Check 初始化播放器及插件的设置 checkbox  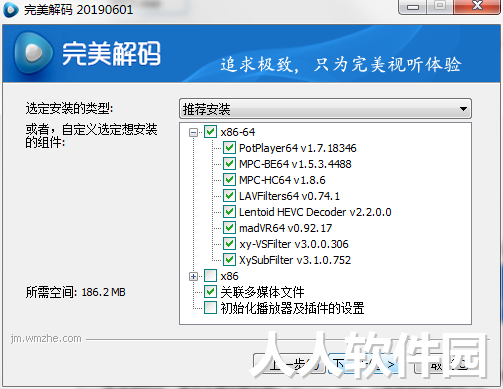pyautogui.click(x=210, y=308)
